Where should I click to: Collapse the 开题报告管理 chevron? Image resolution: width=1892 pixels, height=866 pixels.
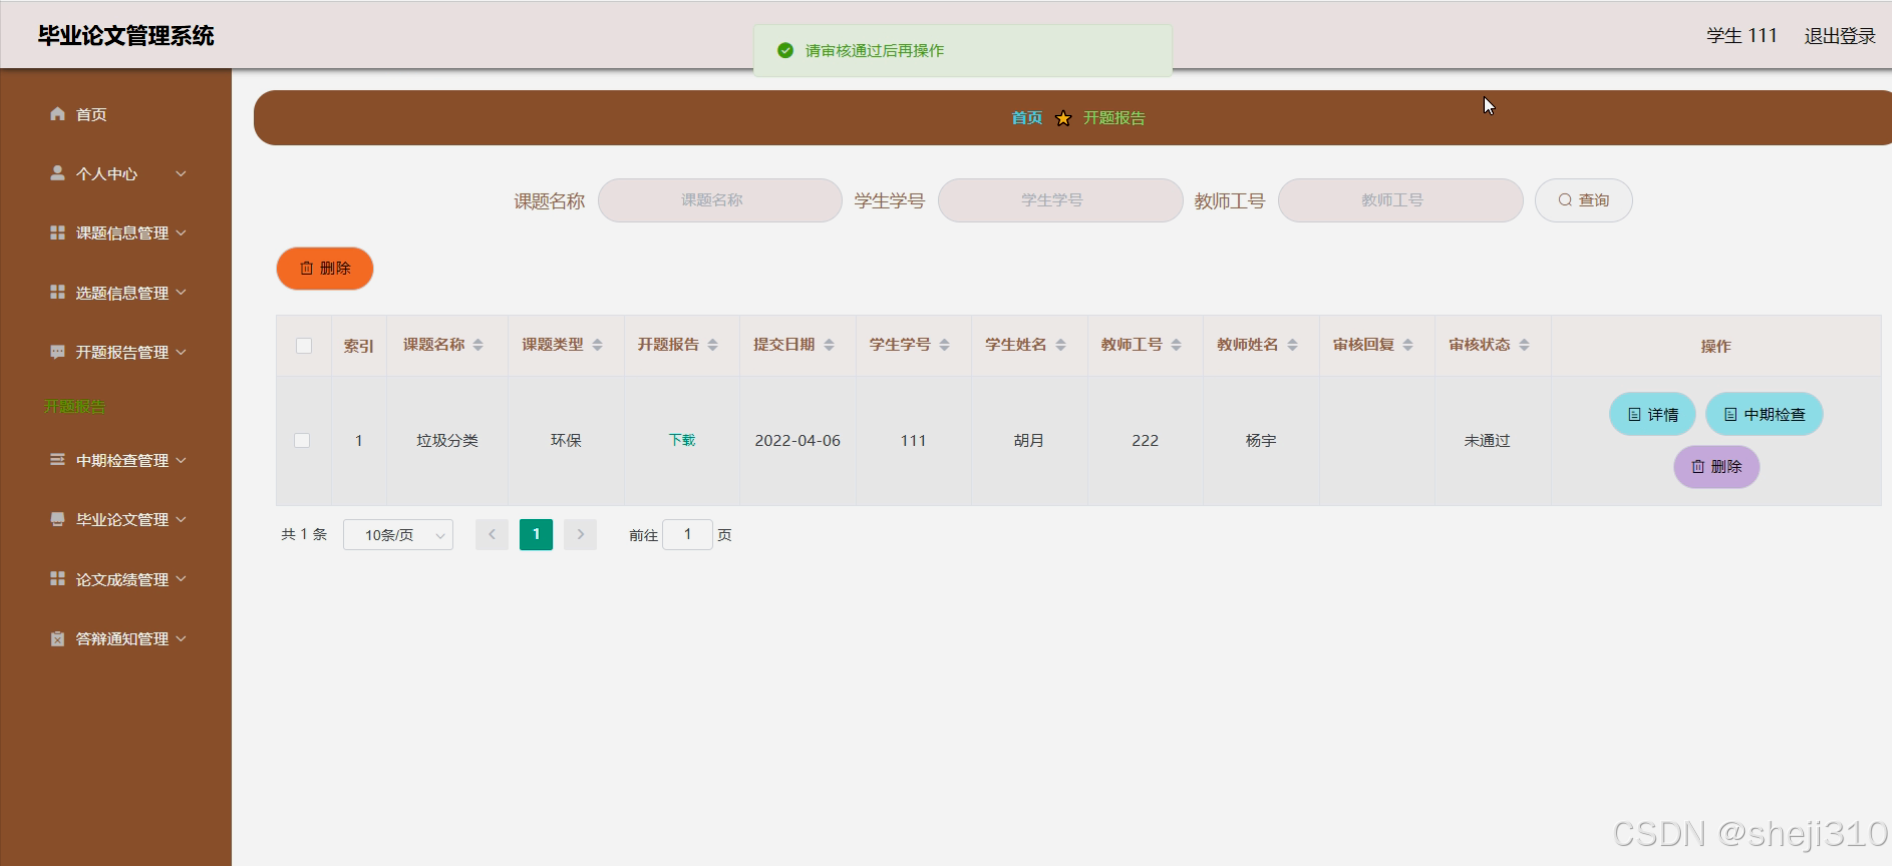click(x=181, y=352)
